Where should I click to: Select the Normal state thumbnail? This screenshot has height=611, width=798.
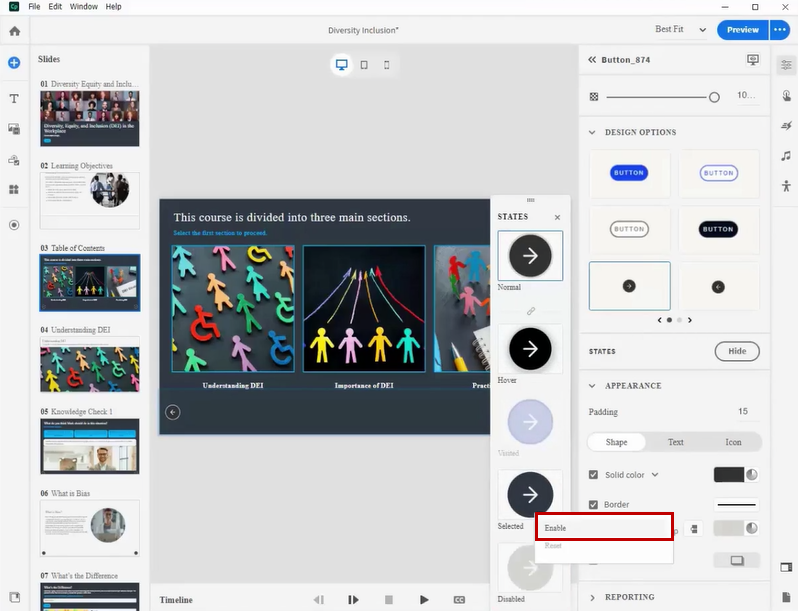[x=530, y=255]
